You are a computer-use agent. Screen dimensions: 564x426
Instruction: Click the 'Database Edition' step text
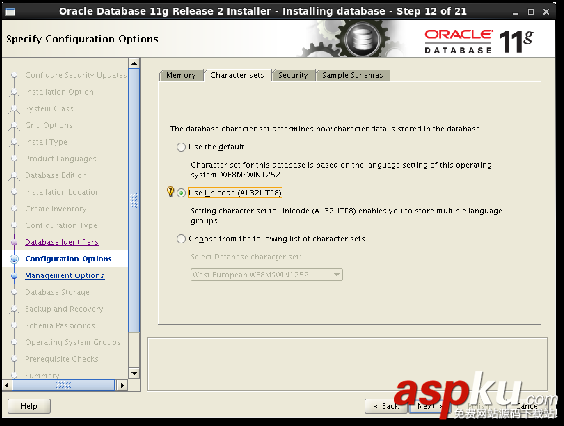click(x=55, y=175)
